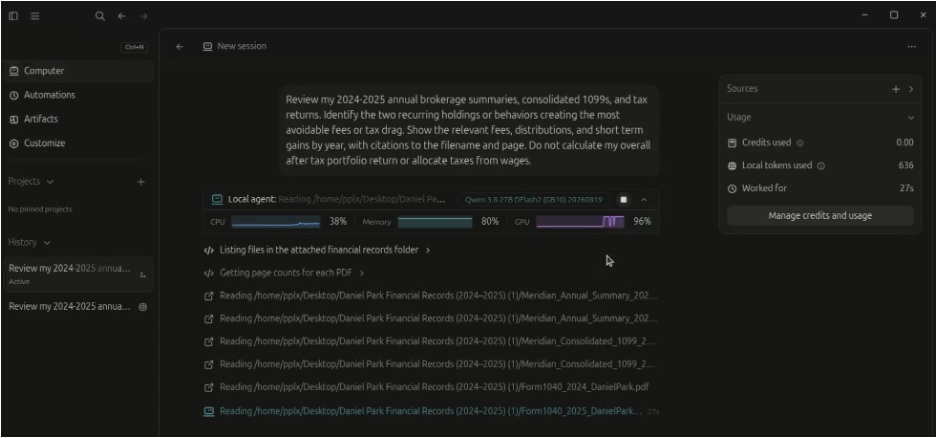This screenshot has width=936, height=438.
Task: Select Computer in the sidebar
Action: click(78, 71)
